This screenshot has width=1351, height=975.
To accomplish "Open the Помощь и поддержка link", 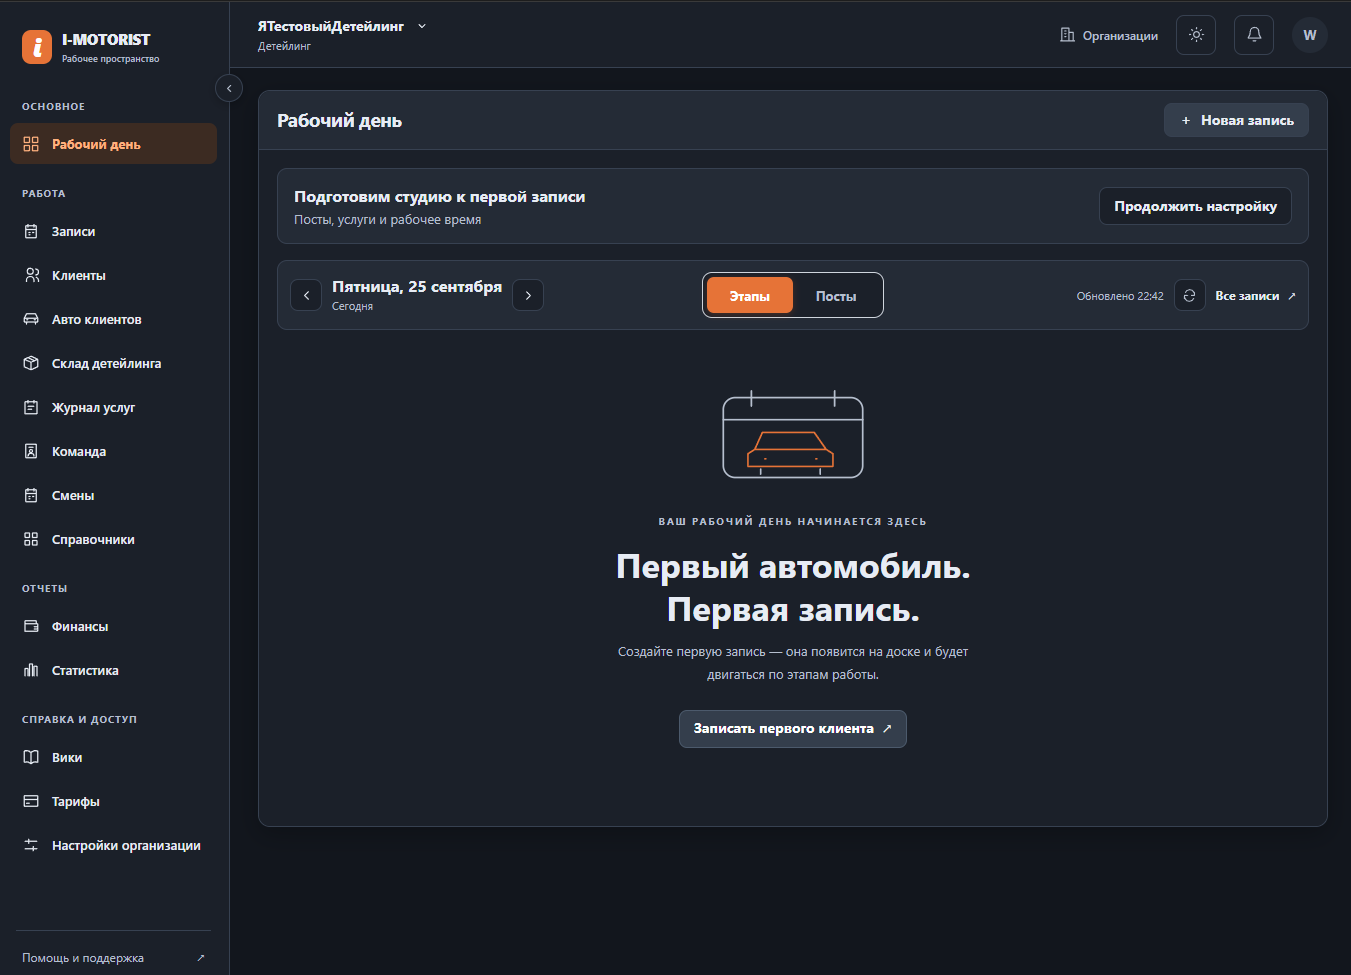I will click(x=113, y=958).
